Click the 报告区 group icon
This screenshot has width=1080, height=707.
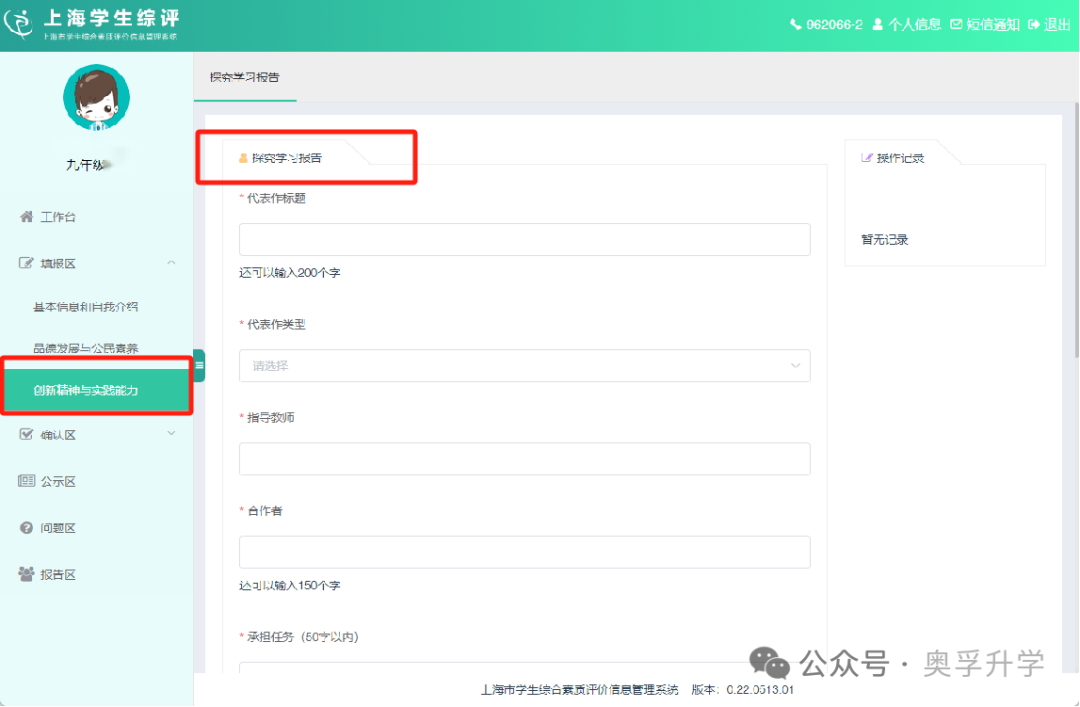(27, 574)
